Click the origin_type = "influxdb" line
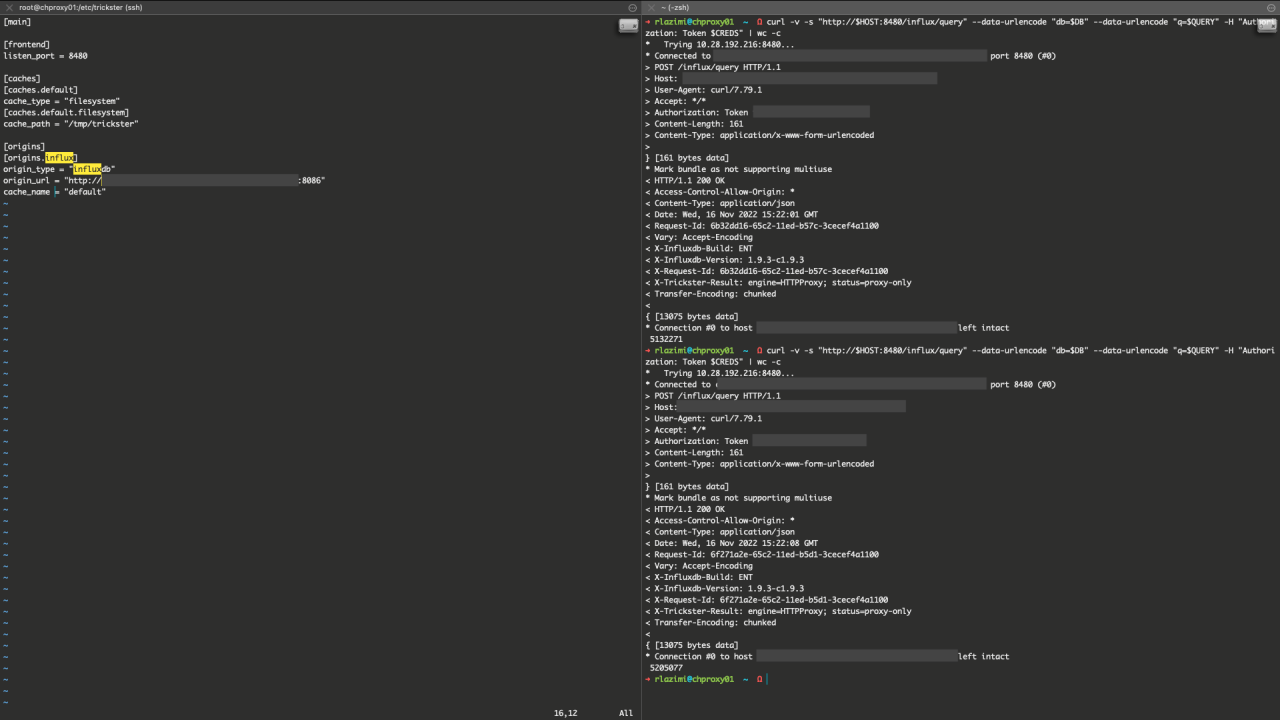The image size is (1280, 720). [x=59, y=169]
